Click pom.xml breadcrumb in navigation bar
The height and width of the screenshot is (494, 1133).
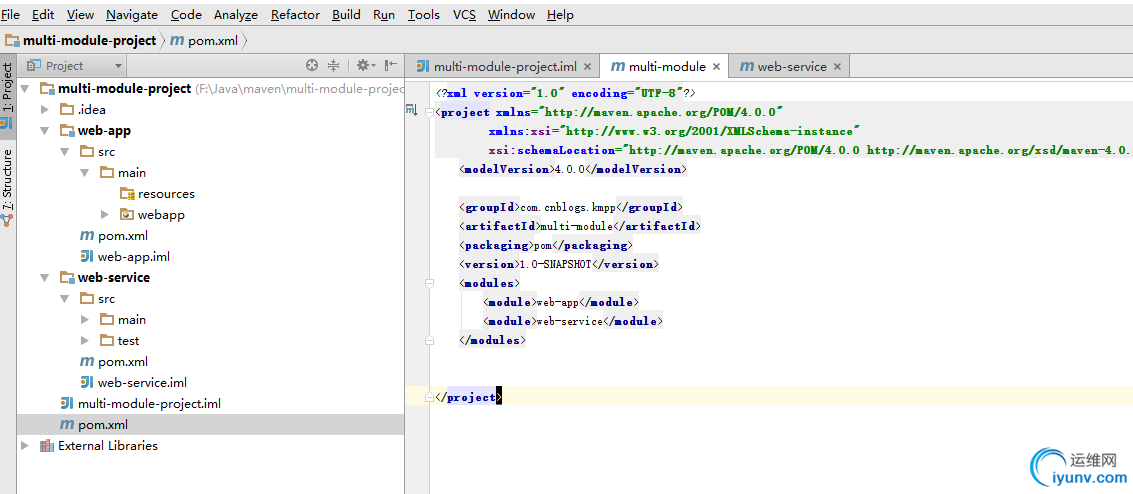pyautogui.click(x=204, y=40)
